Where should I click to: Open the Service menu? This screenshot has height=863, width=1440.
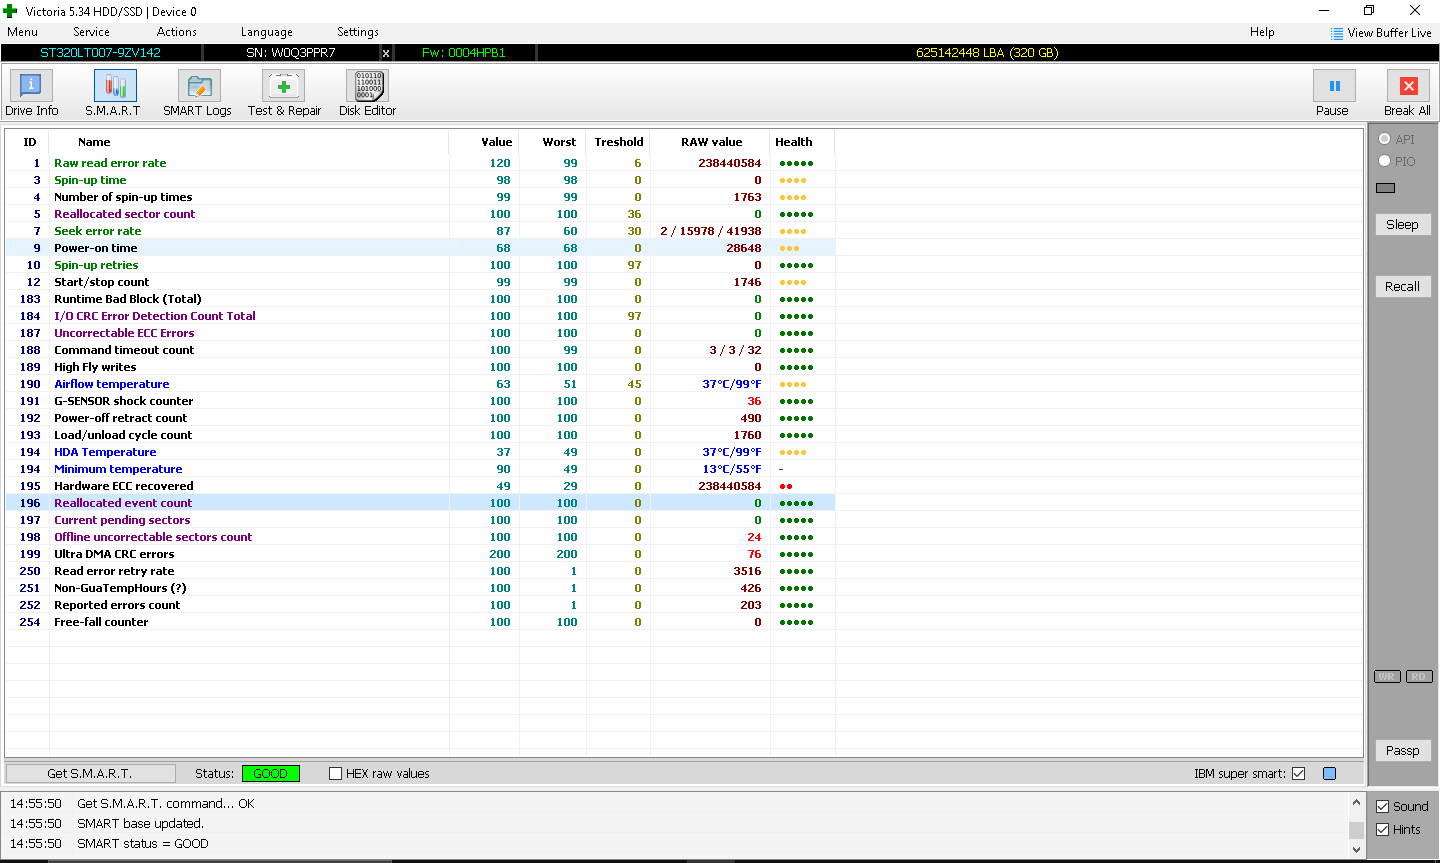pos(91,32)
